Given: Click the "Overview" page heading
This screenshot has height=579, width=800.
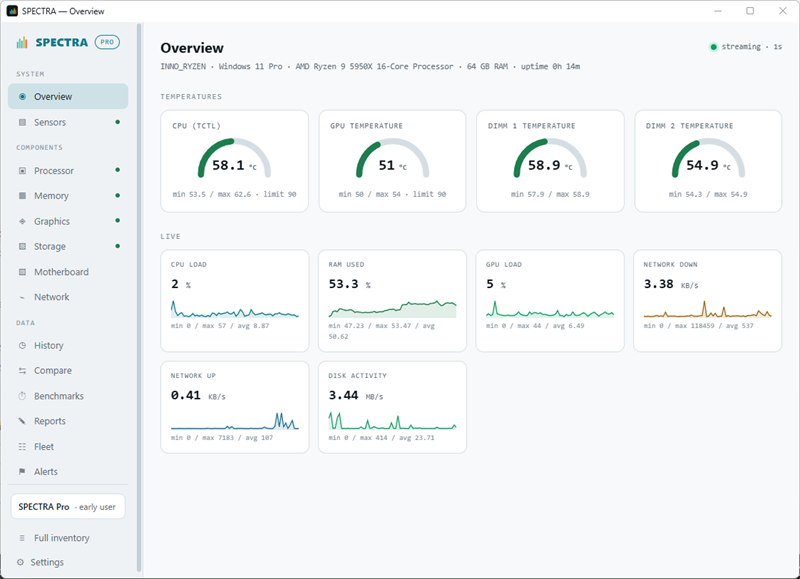Looking at the screenshot, I should tap(192, 48).
